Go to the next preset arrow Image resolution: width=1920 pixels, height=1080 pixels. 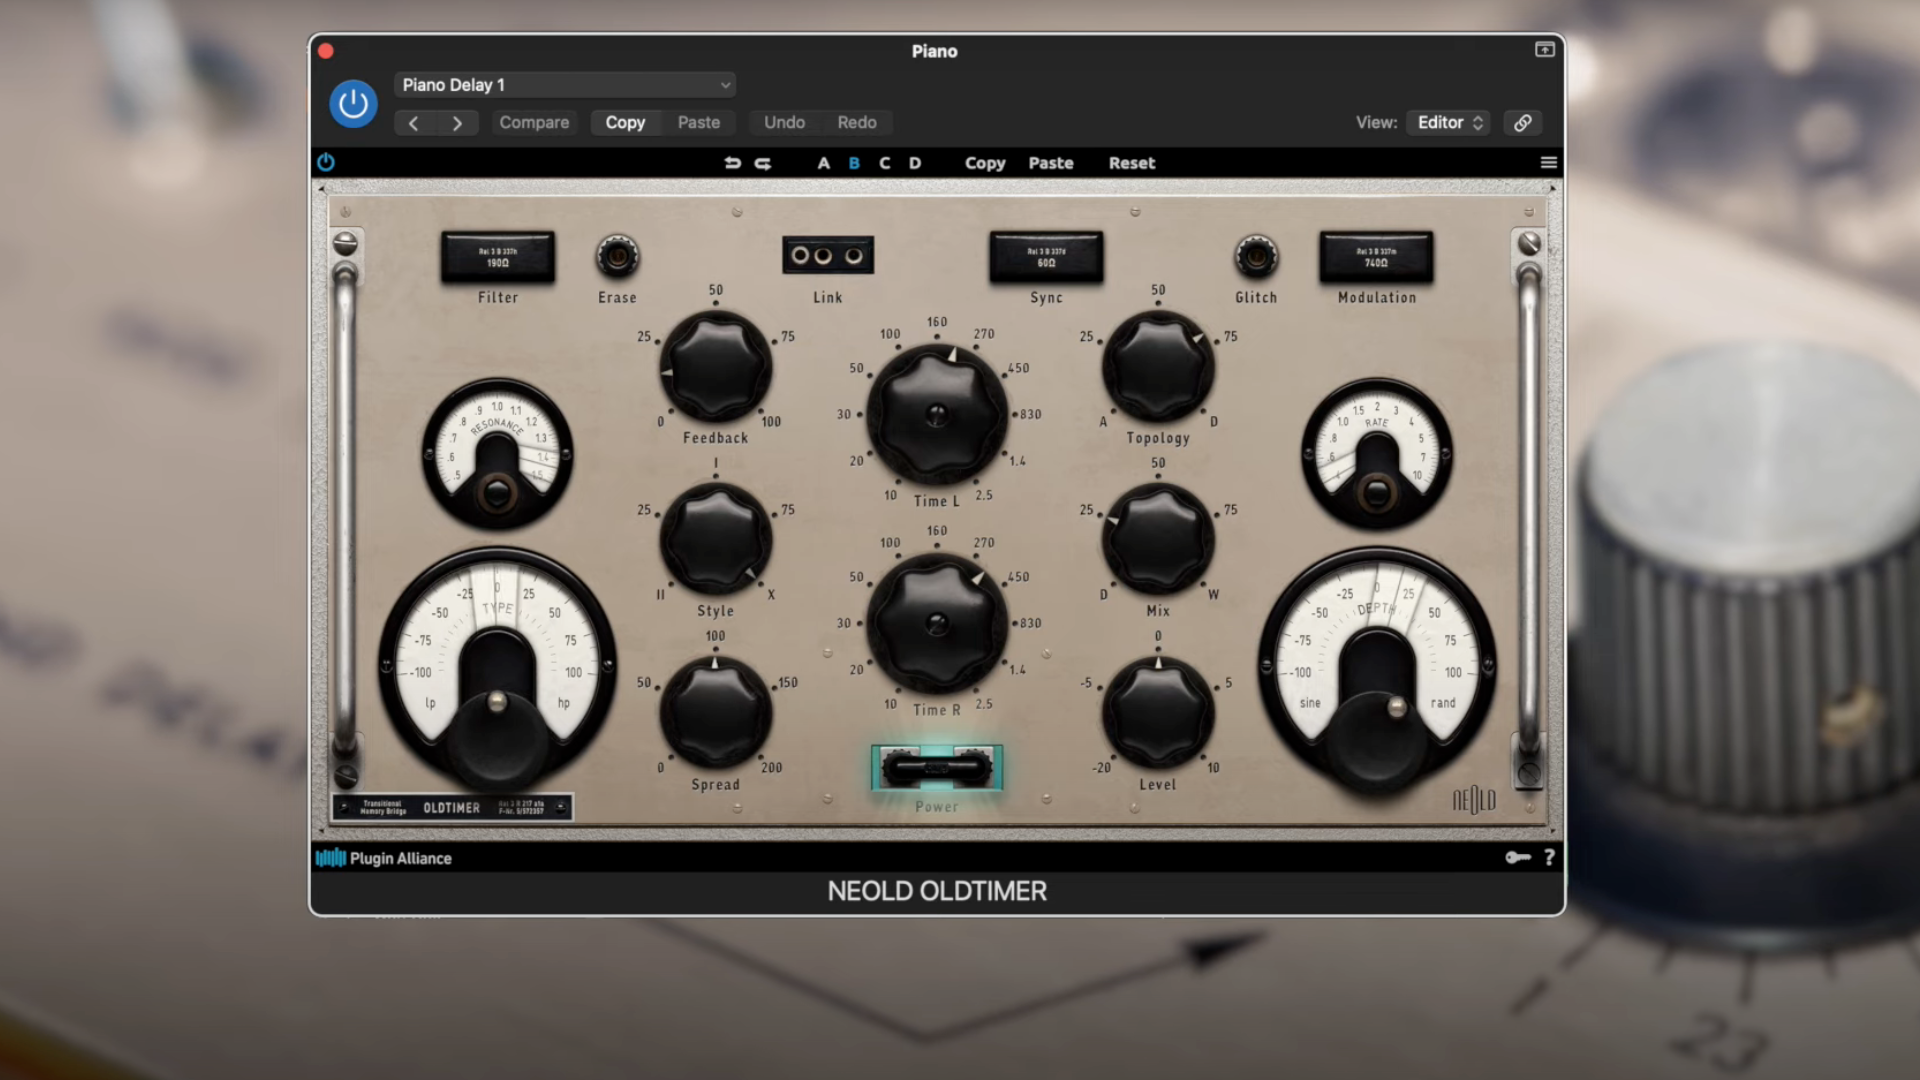pyautogui.click(x=457, y=122)
